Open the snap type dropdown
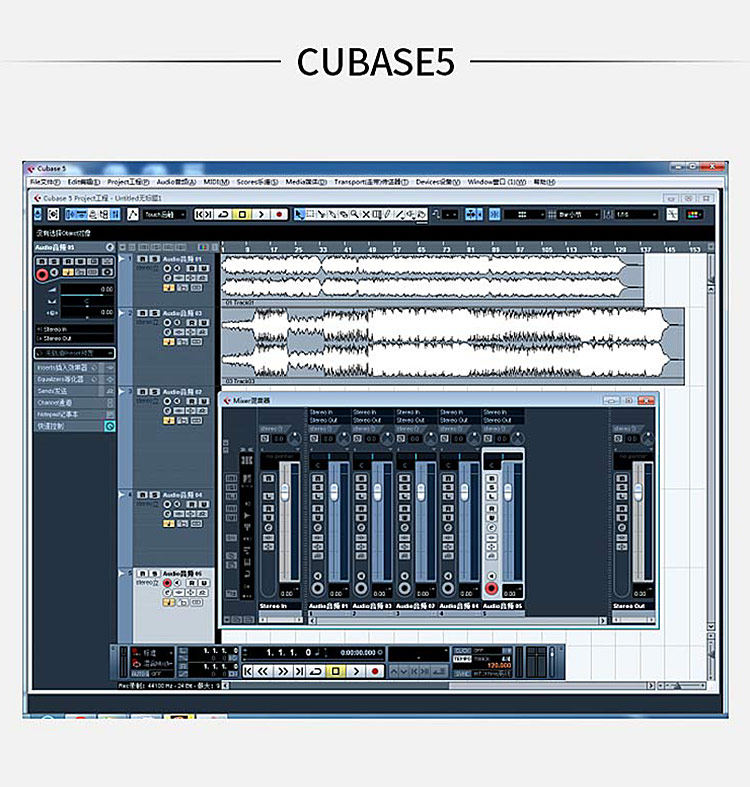750x787 pixels. click(x=524, y=214)
